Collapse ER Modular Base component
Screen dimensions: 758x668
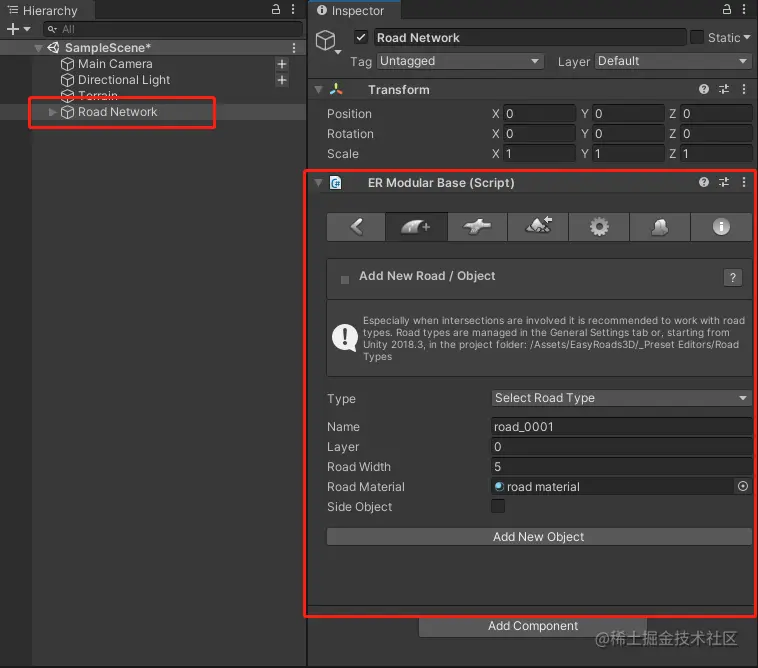(x=318, y=183)
